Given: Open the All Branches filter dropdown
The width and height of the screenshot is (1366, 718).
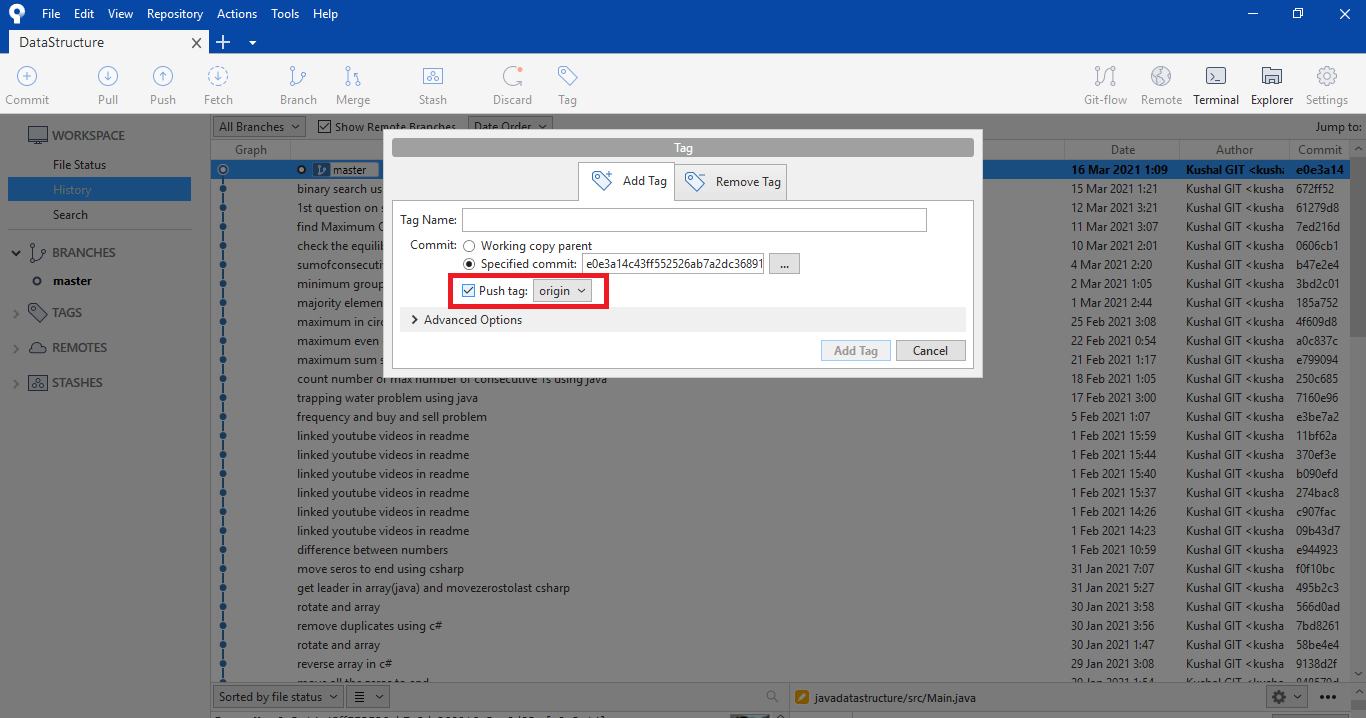Looking at the screenshot, I should pos(260,127).
